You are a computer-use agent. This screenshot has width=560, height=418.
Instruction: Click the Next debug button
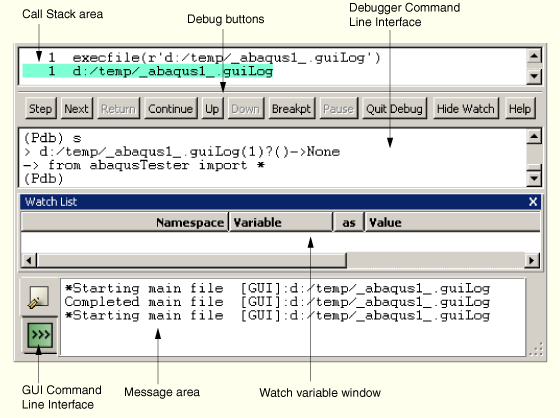click(76, 109)
